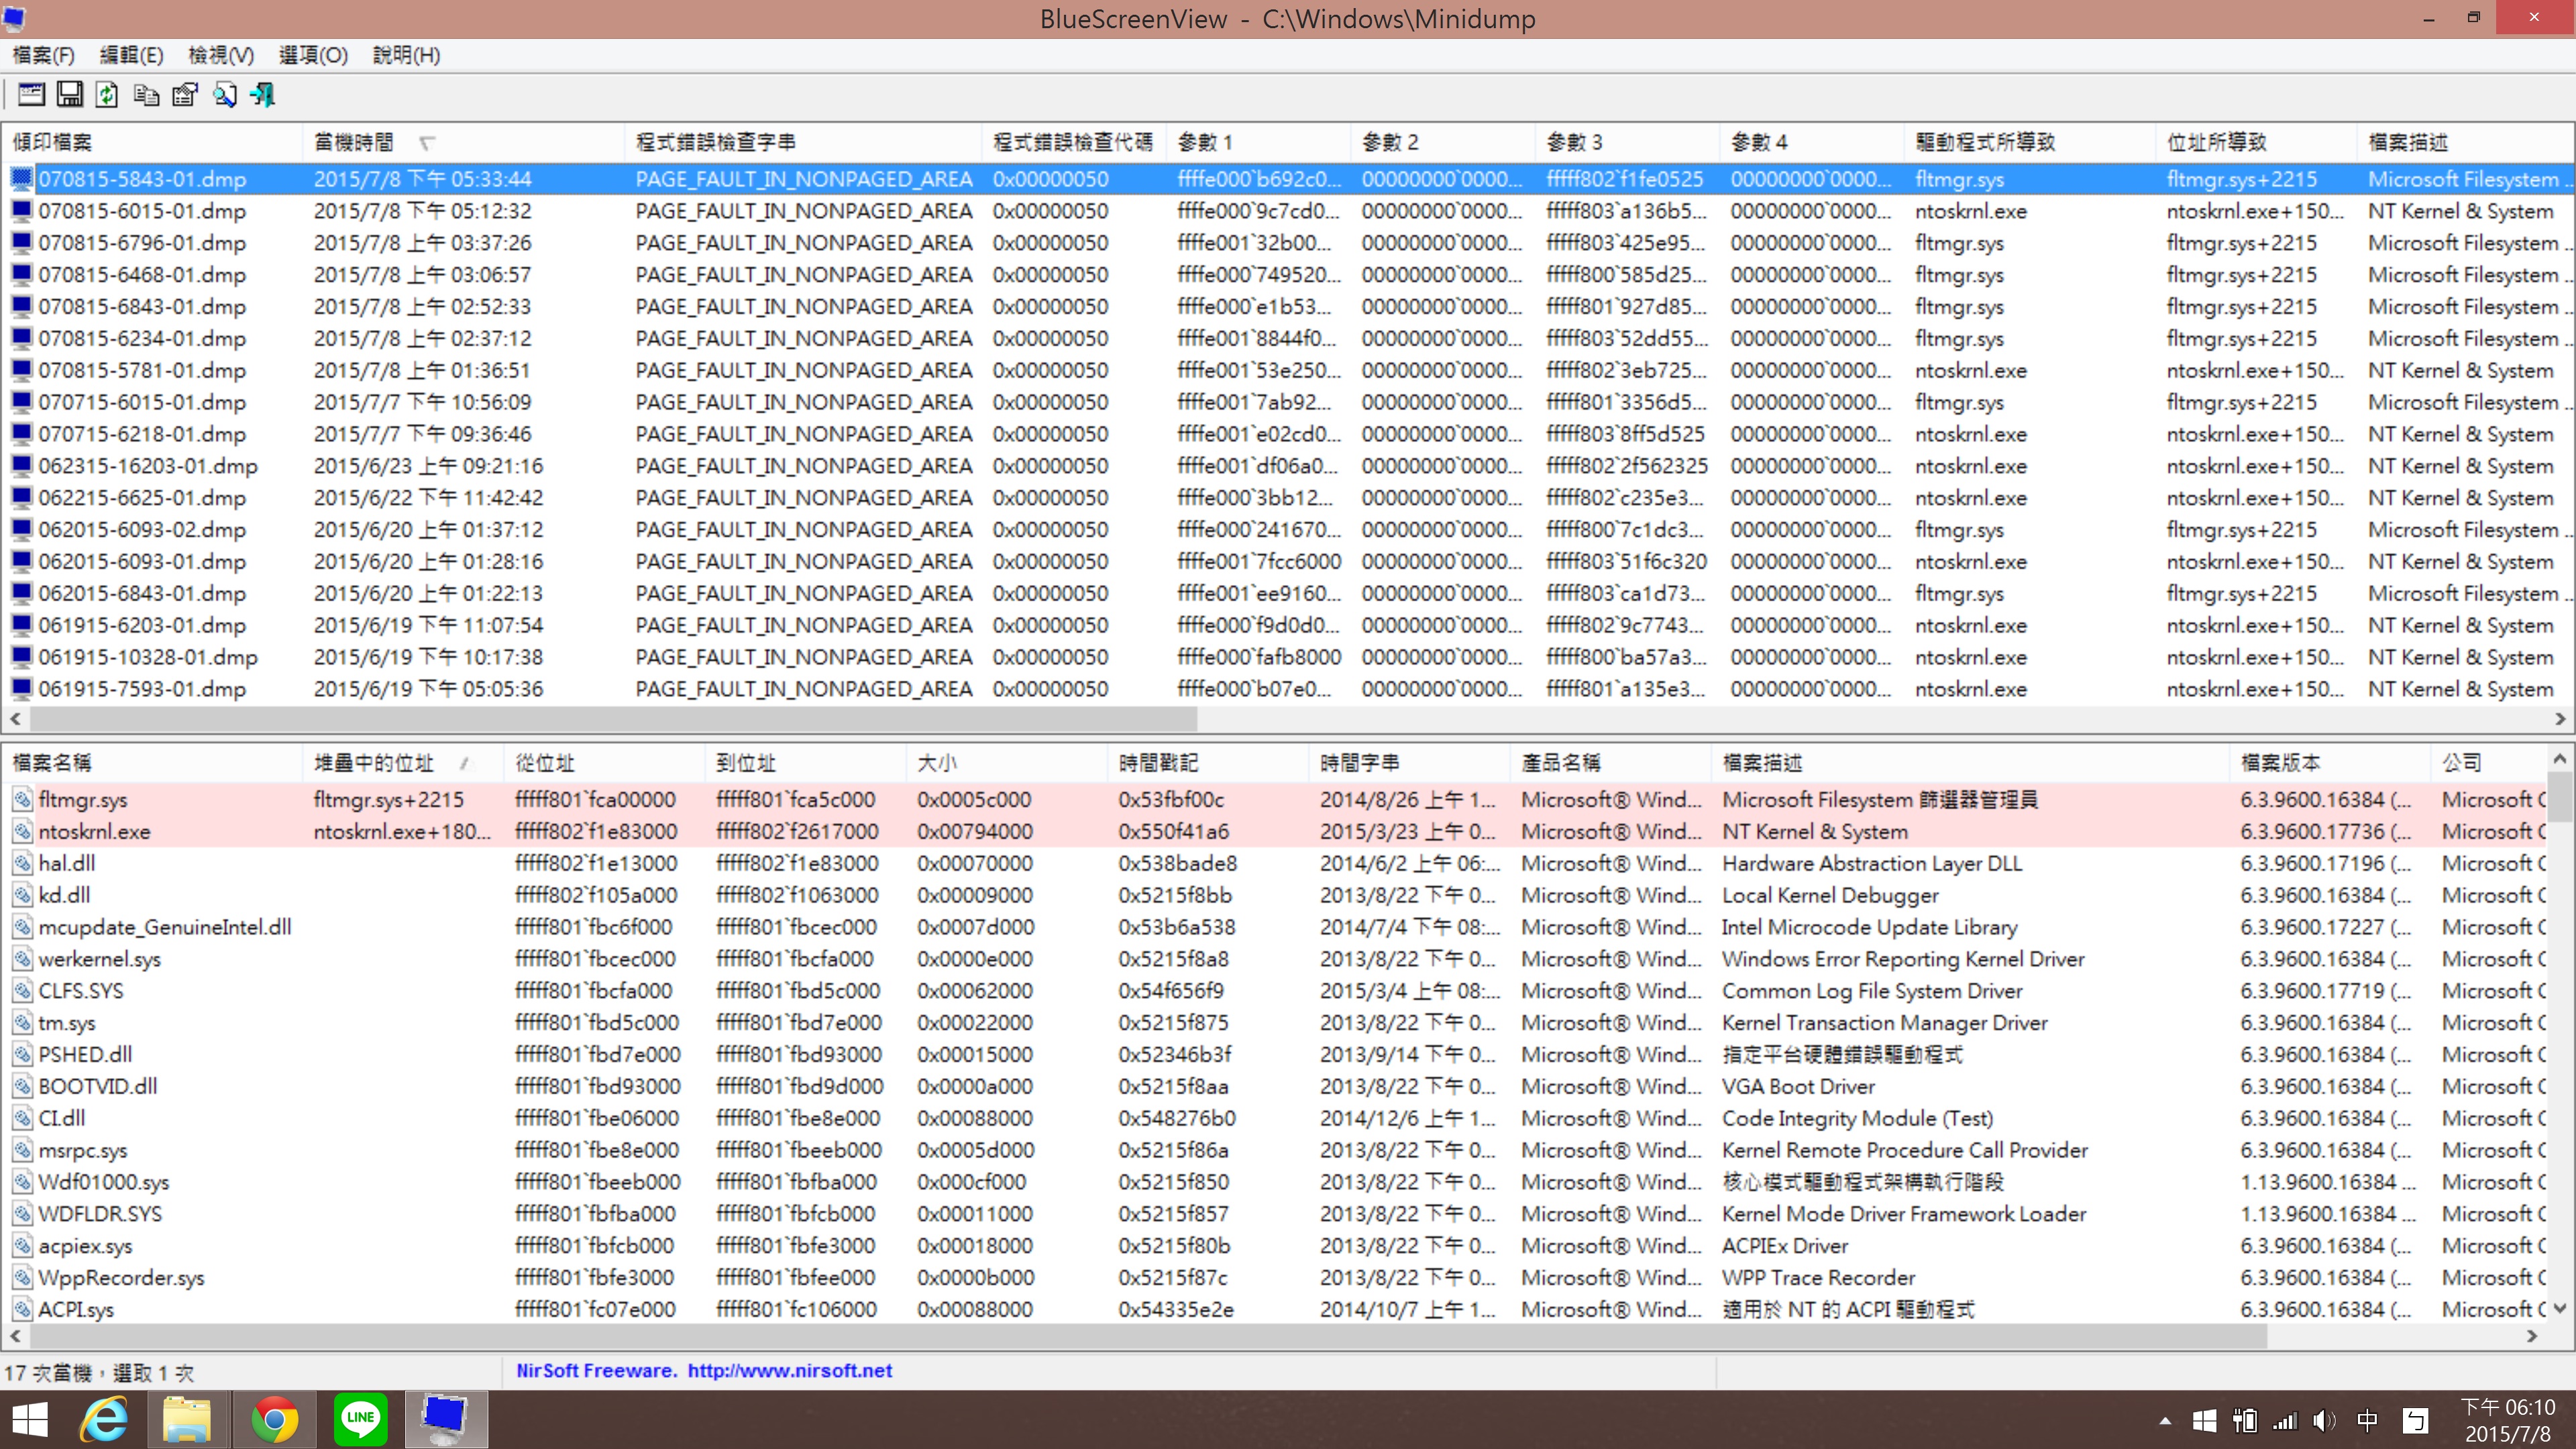Sort lower pane by 堆疊中的位址 header
This screenshot has height=1449, width=2576.
click(403, 763)
